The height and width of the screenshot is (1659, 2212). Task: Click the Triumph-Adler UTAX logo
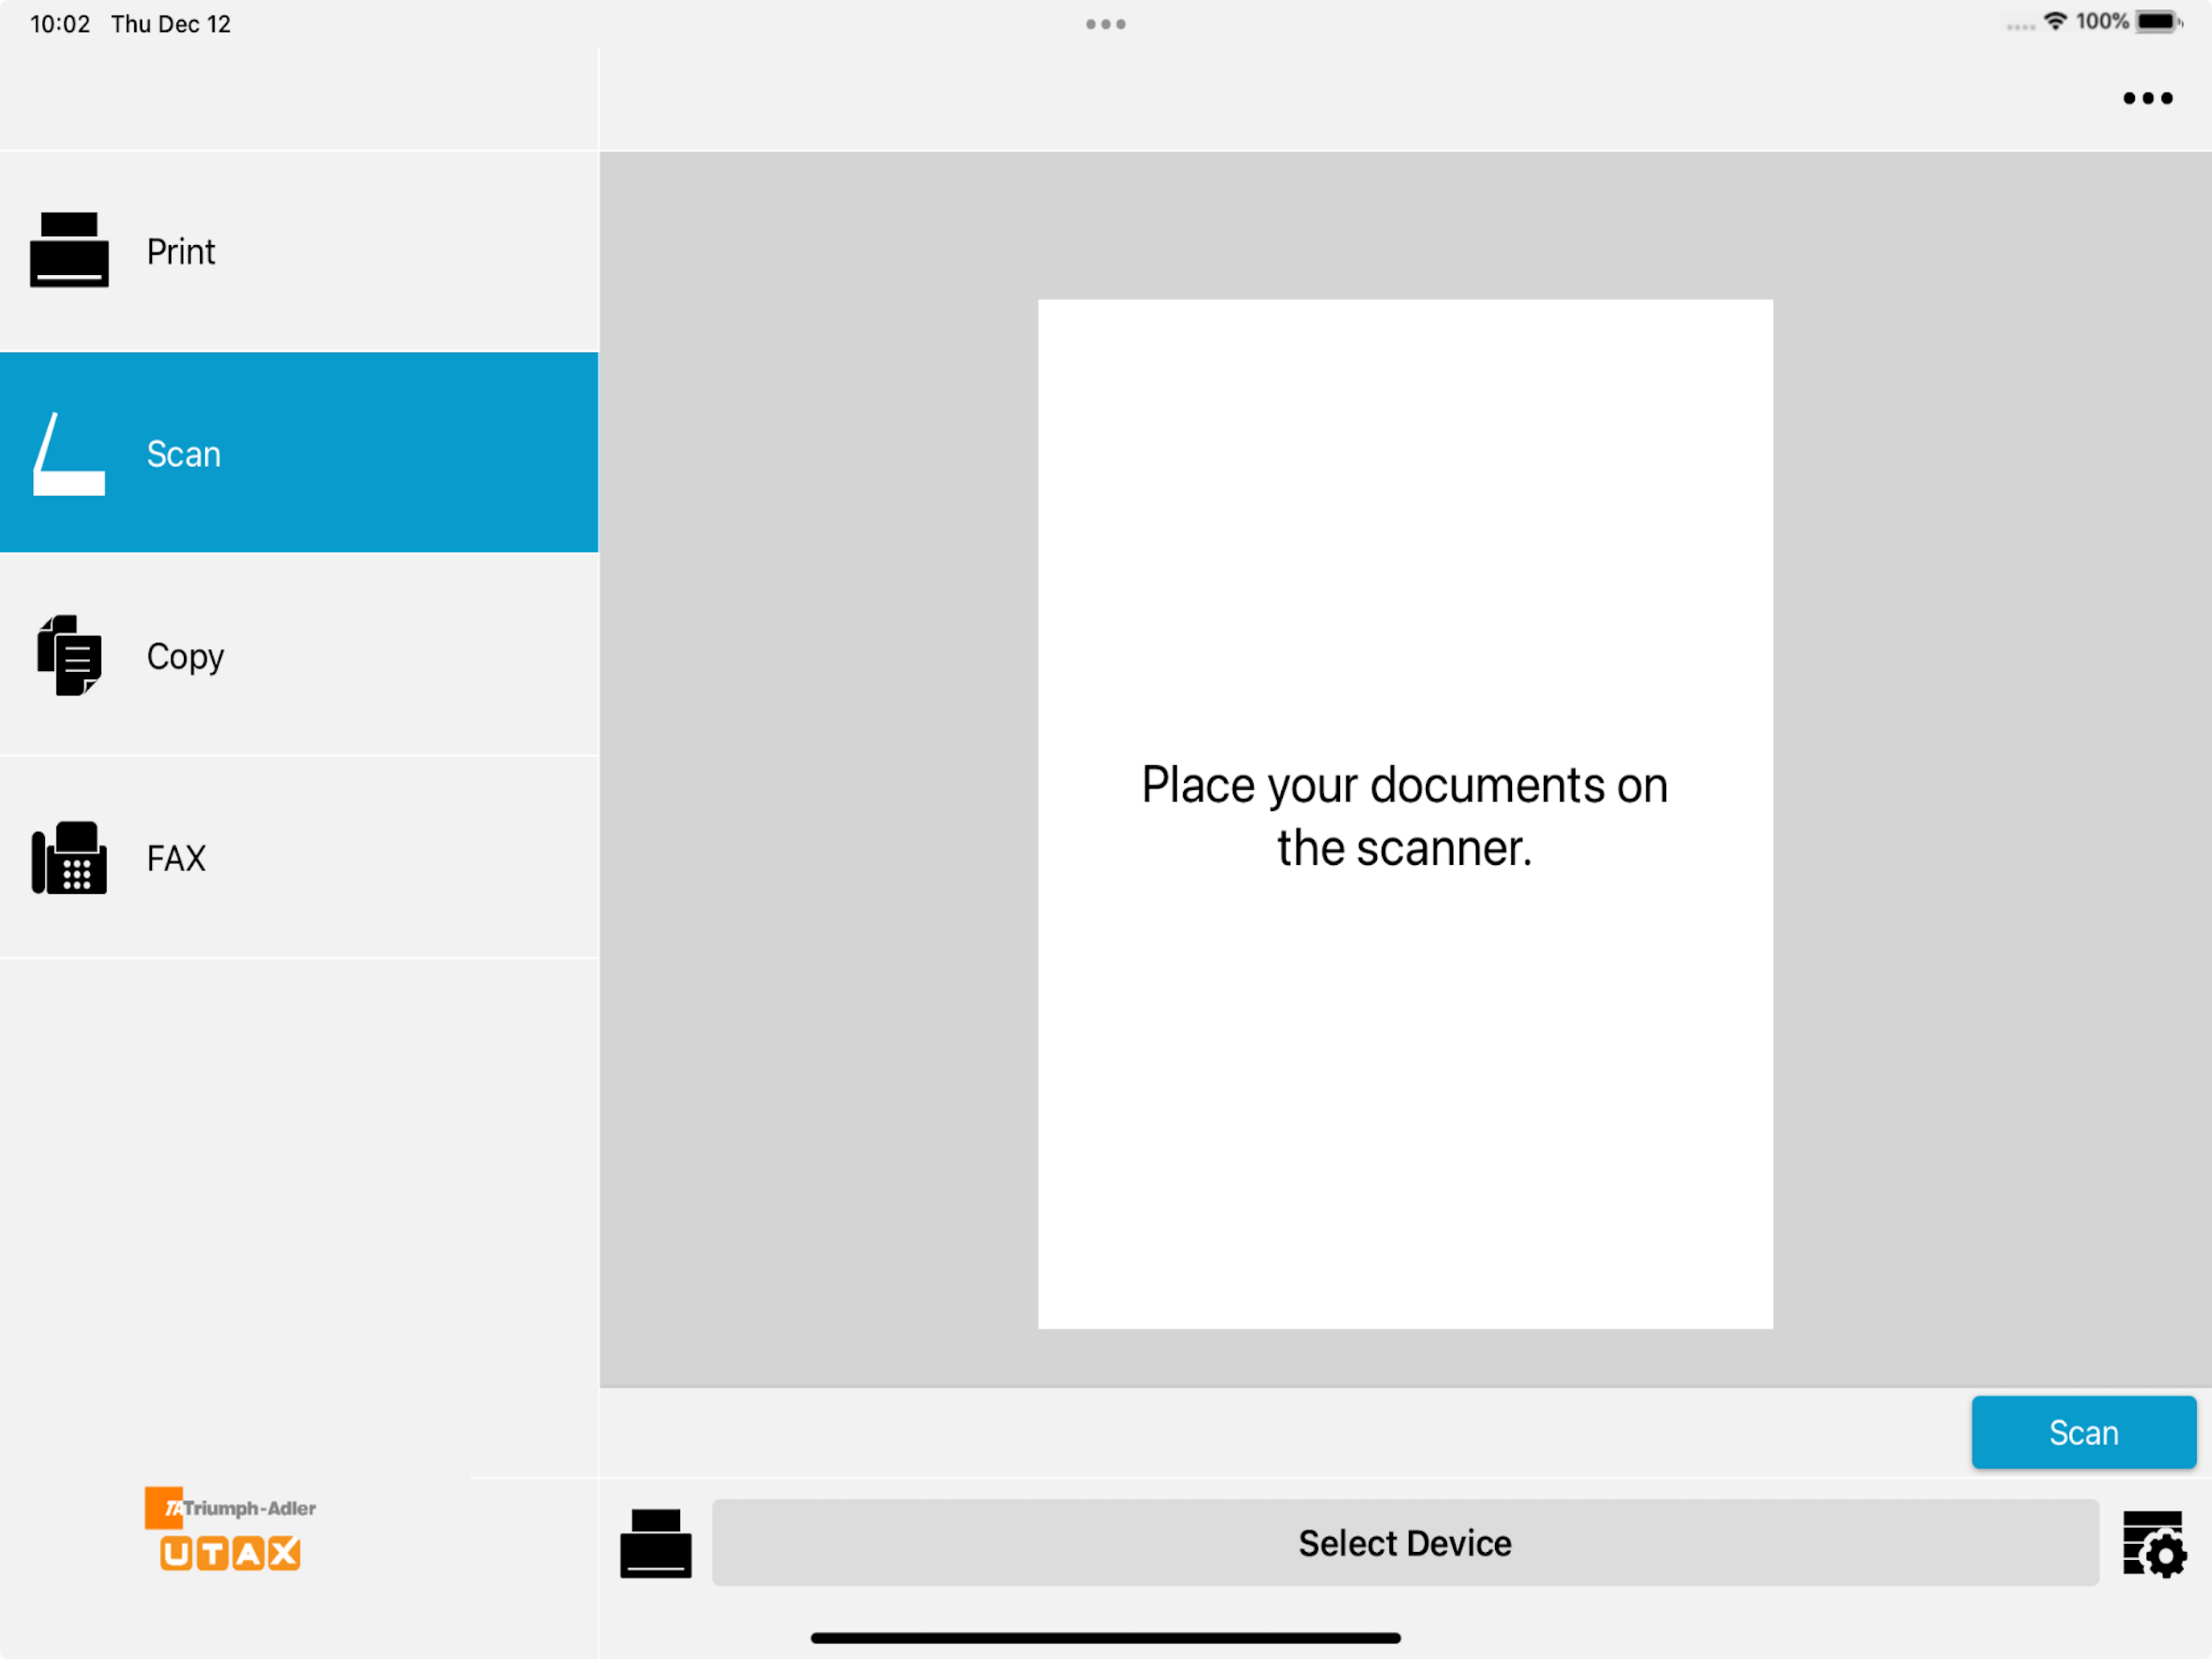pos(230,1528)
